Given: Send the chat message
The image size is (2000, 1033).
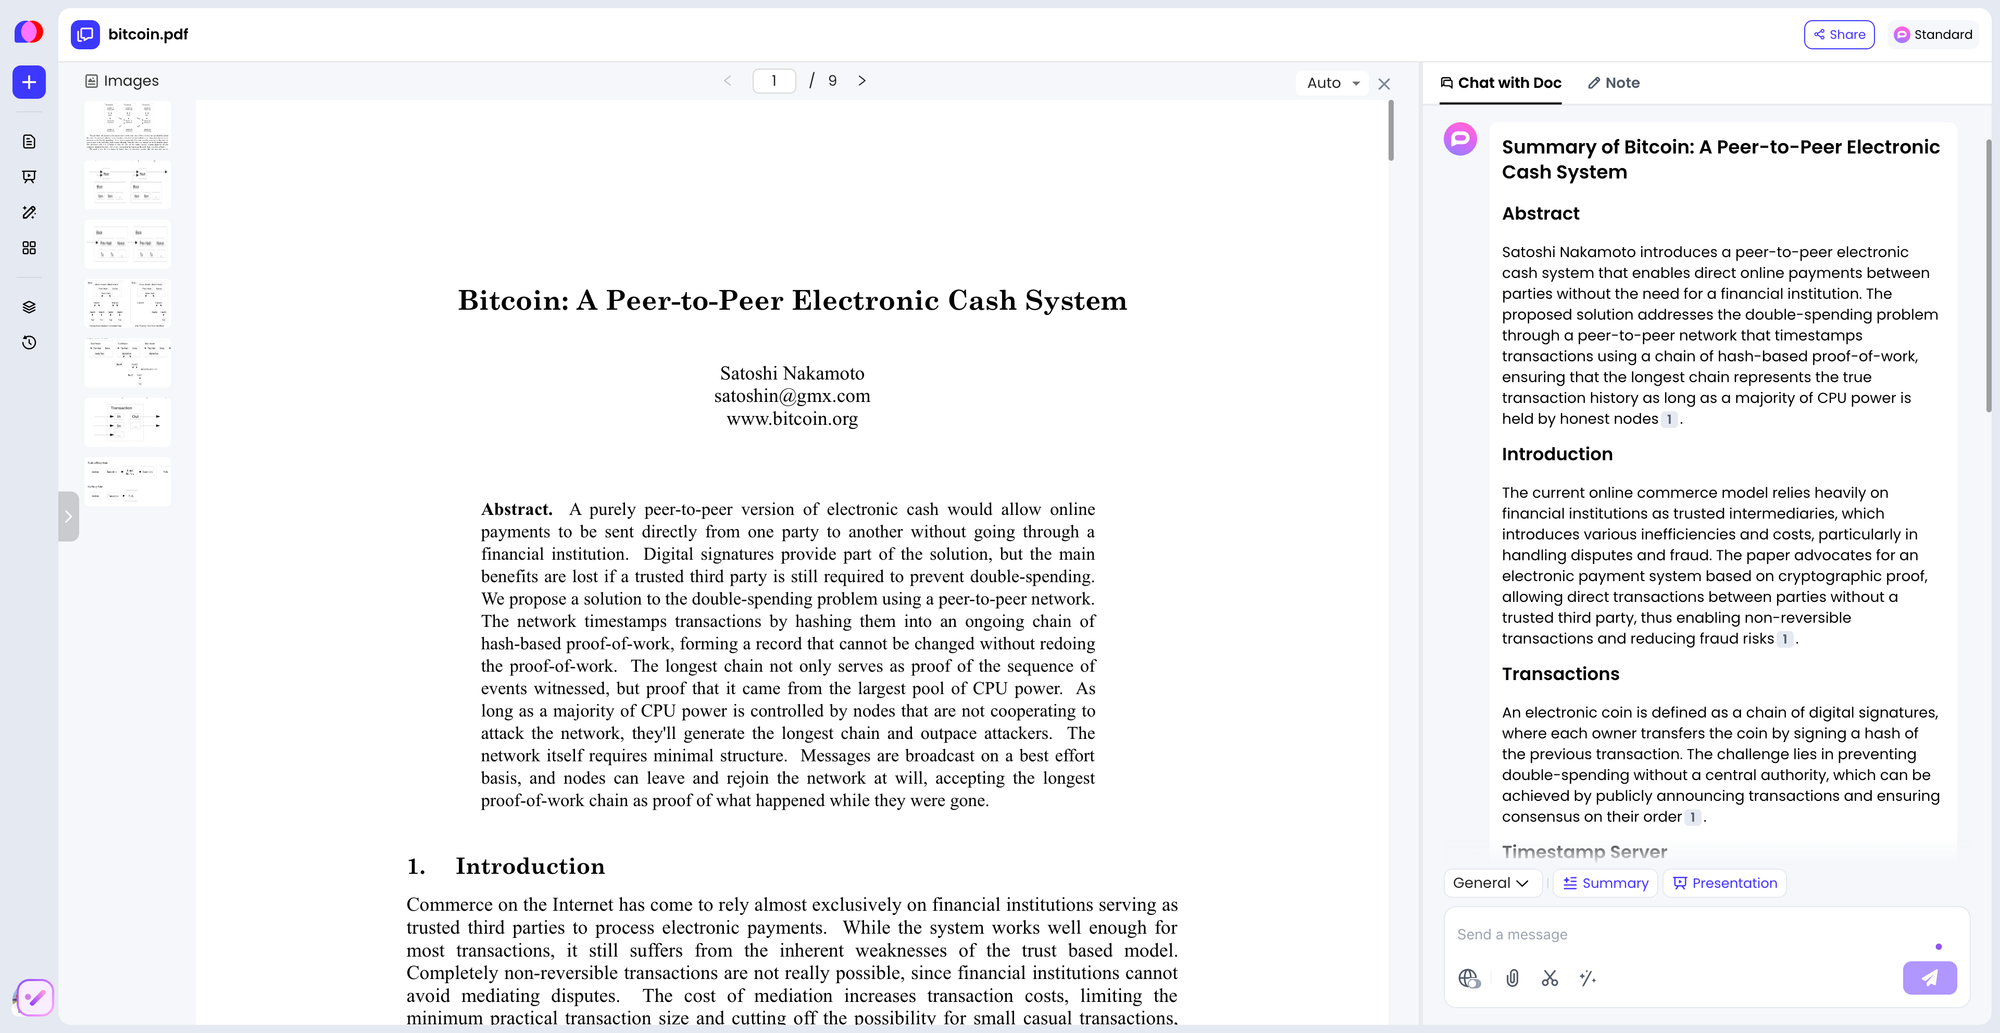Looking at the screenshot, I should click(1930, 978).
